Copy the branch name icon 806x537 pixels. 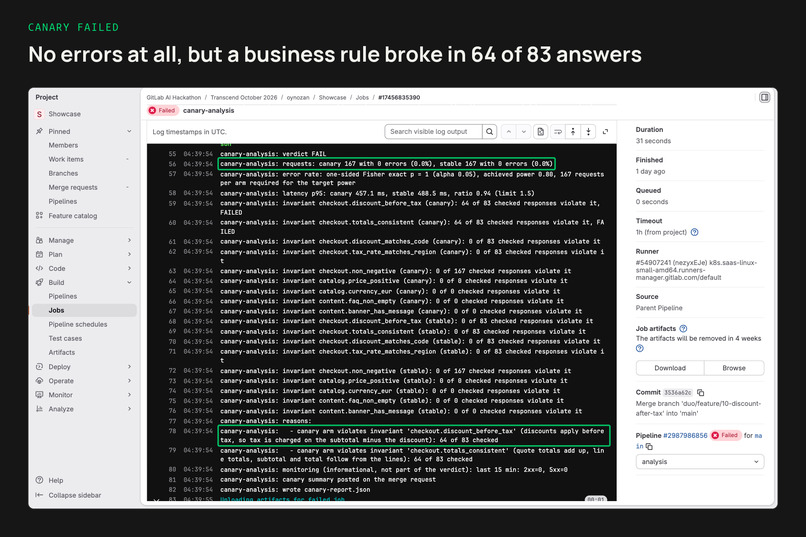click(649, 447)
